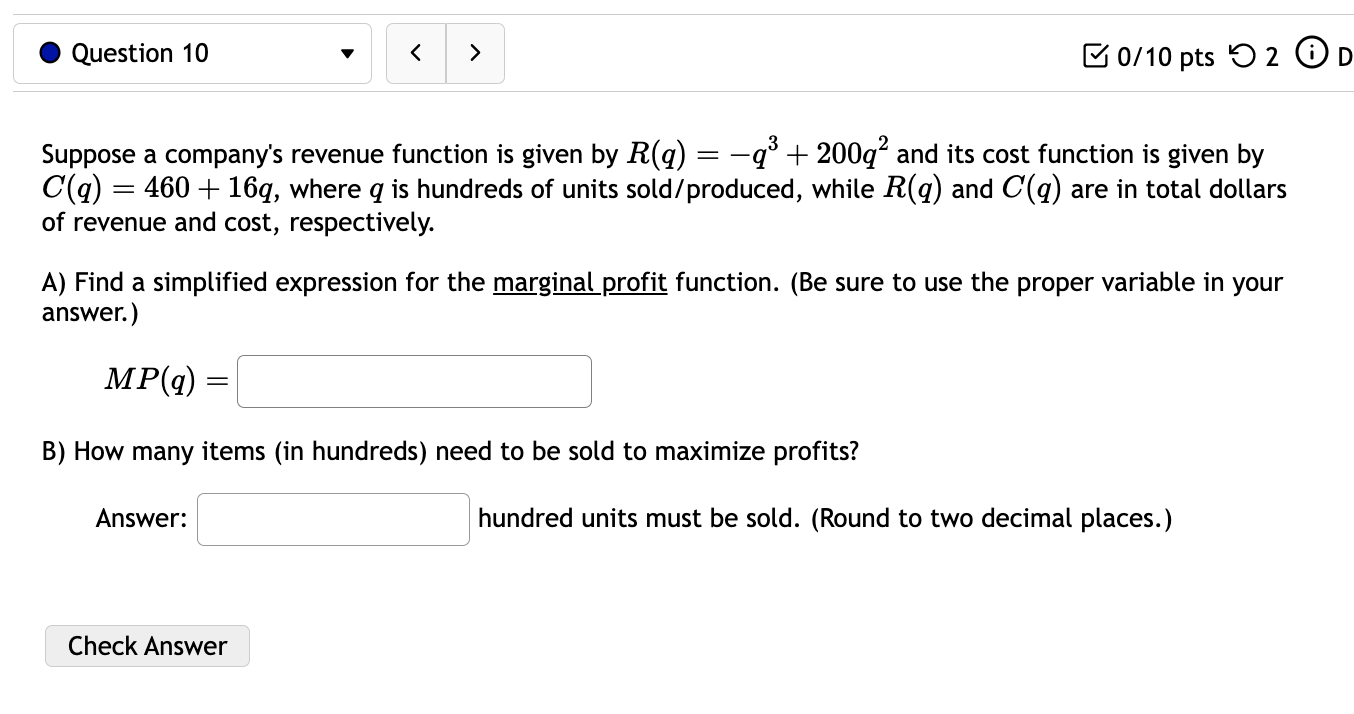The height and width of the screenshot is (714, 1354).
Task: Click the underlined marginal profit text
Action: click(x=579, y=282)
